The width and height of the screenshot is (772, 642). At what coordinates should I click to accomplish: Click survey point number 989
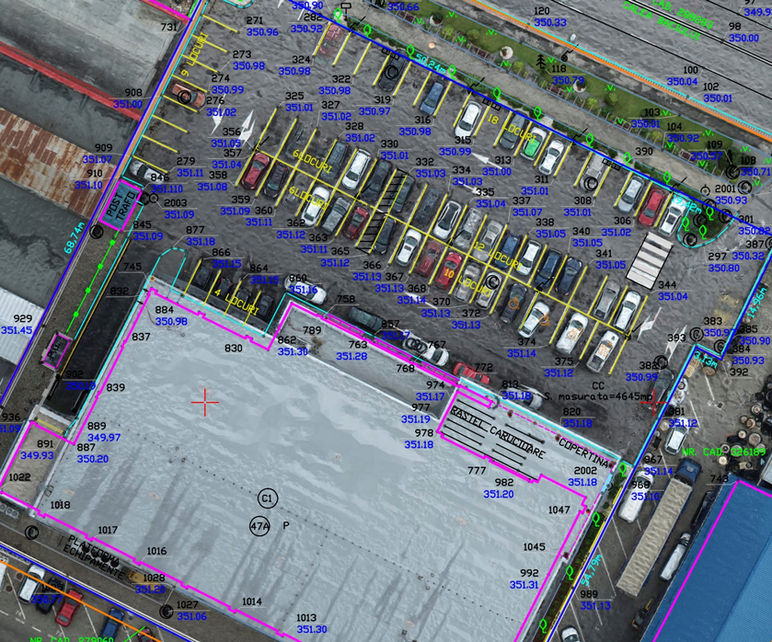tap(589, 594)
